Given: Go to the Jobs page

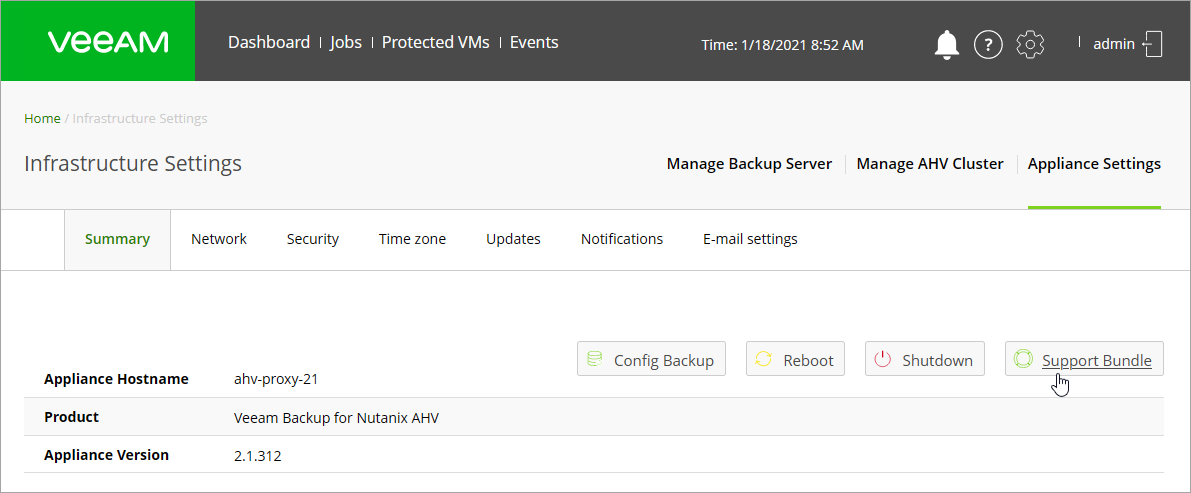Looking at the screenshot, I should (x=346, y=42).
